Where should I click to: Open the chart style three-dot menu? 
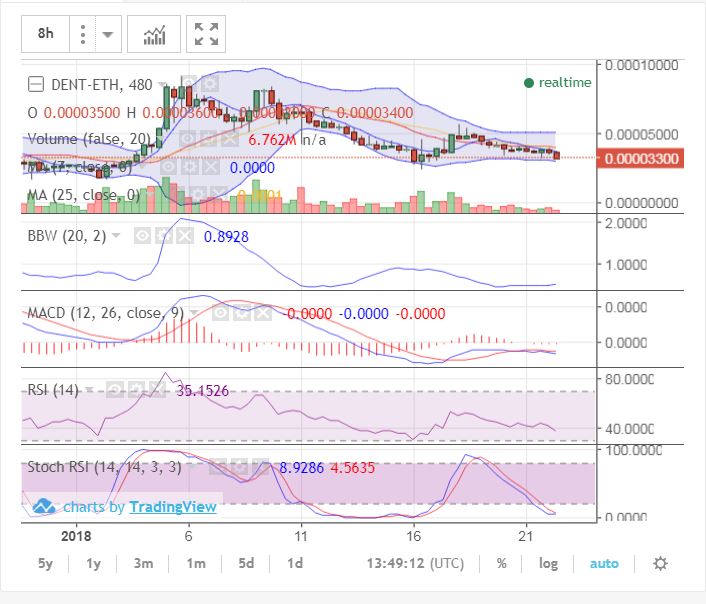click(x=82, y=33)
